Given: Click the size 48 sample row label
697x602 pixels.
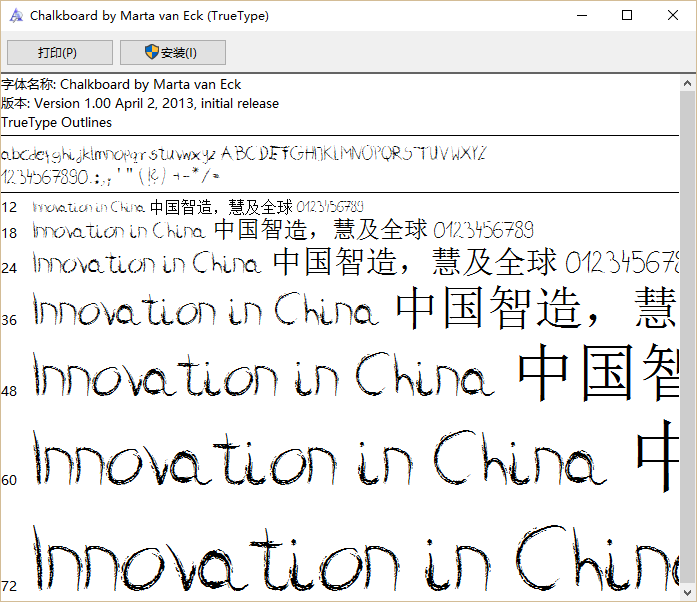Looking at the screenshot, I should tap(9, 391).
